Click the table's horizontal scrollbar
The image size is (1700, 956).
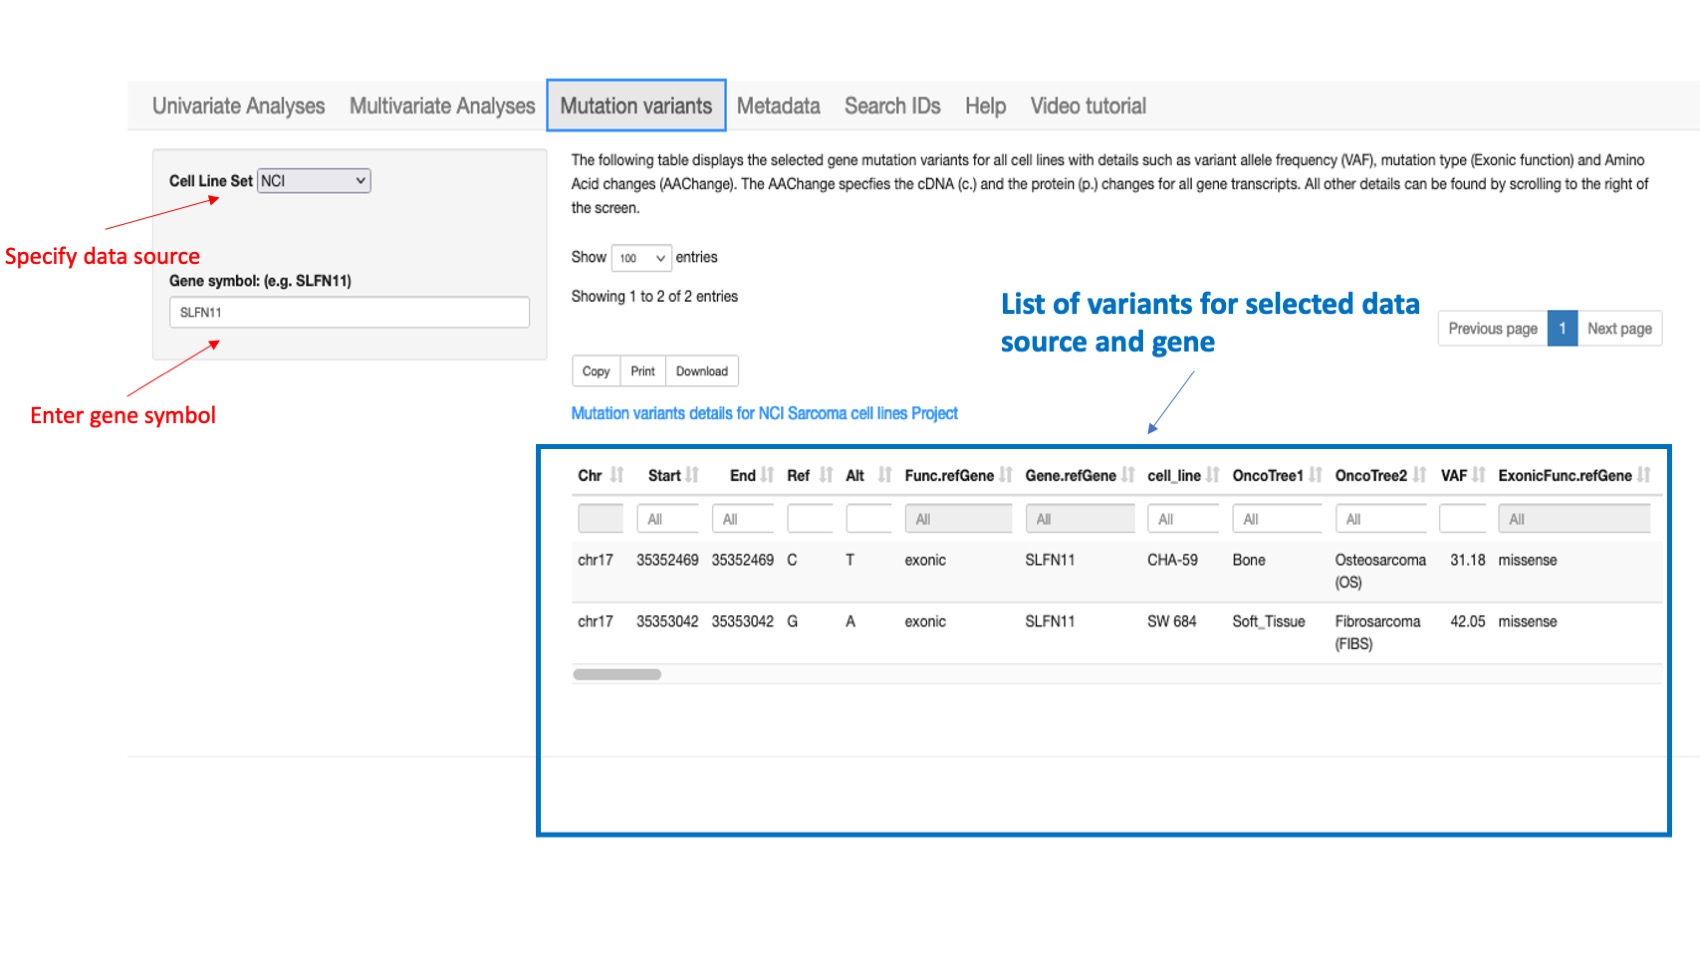617,674
